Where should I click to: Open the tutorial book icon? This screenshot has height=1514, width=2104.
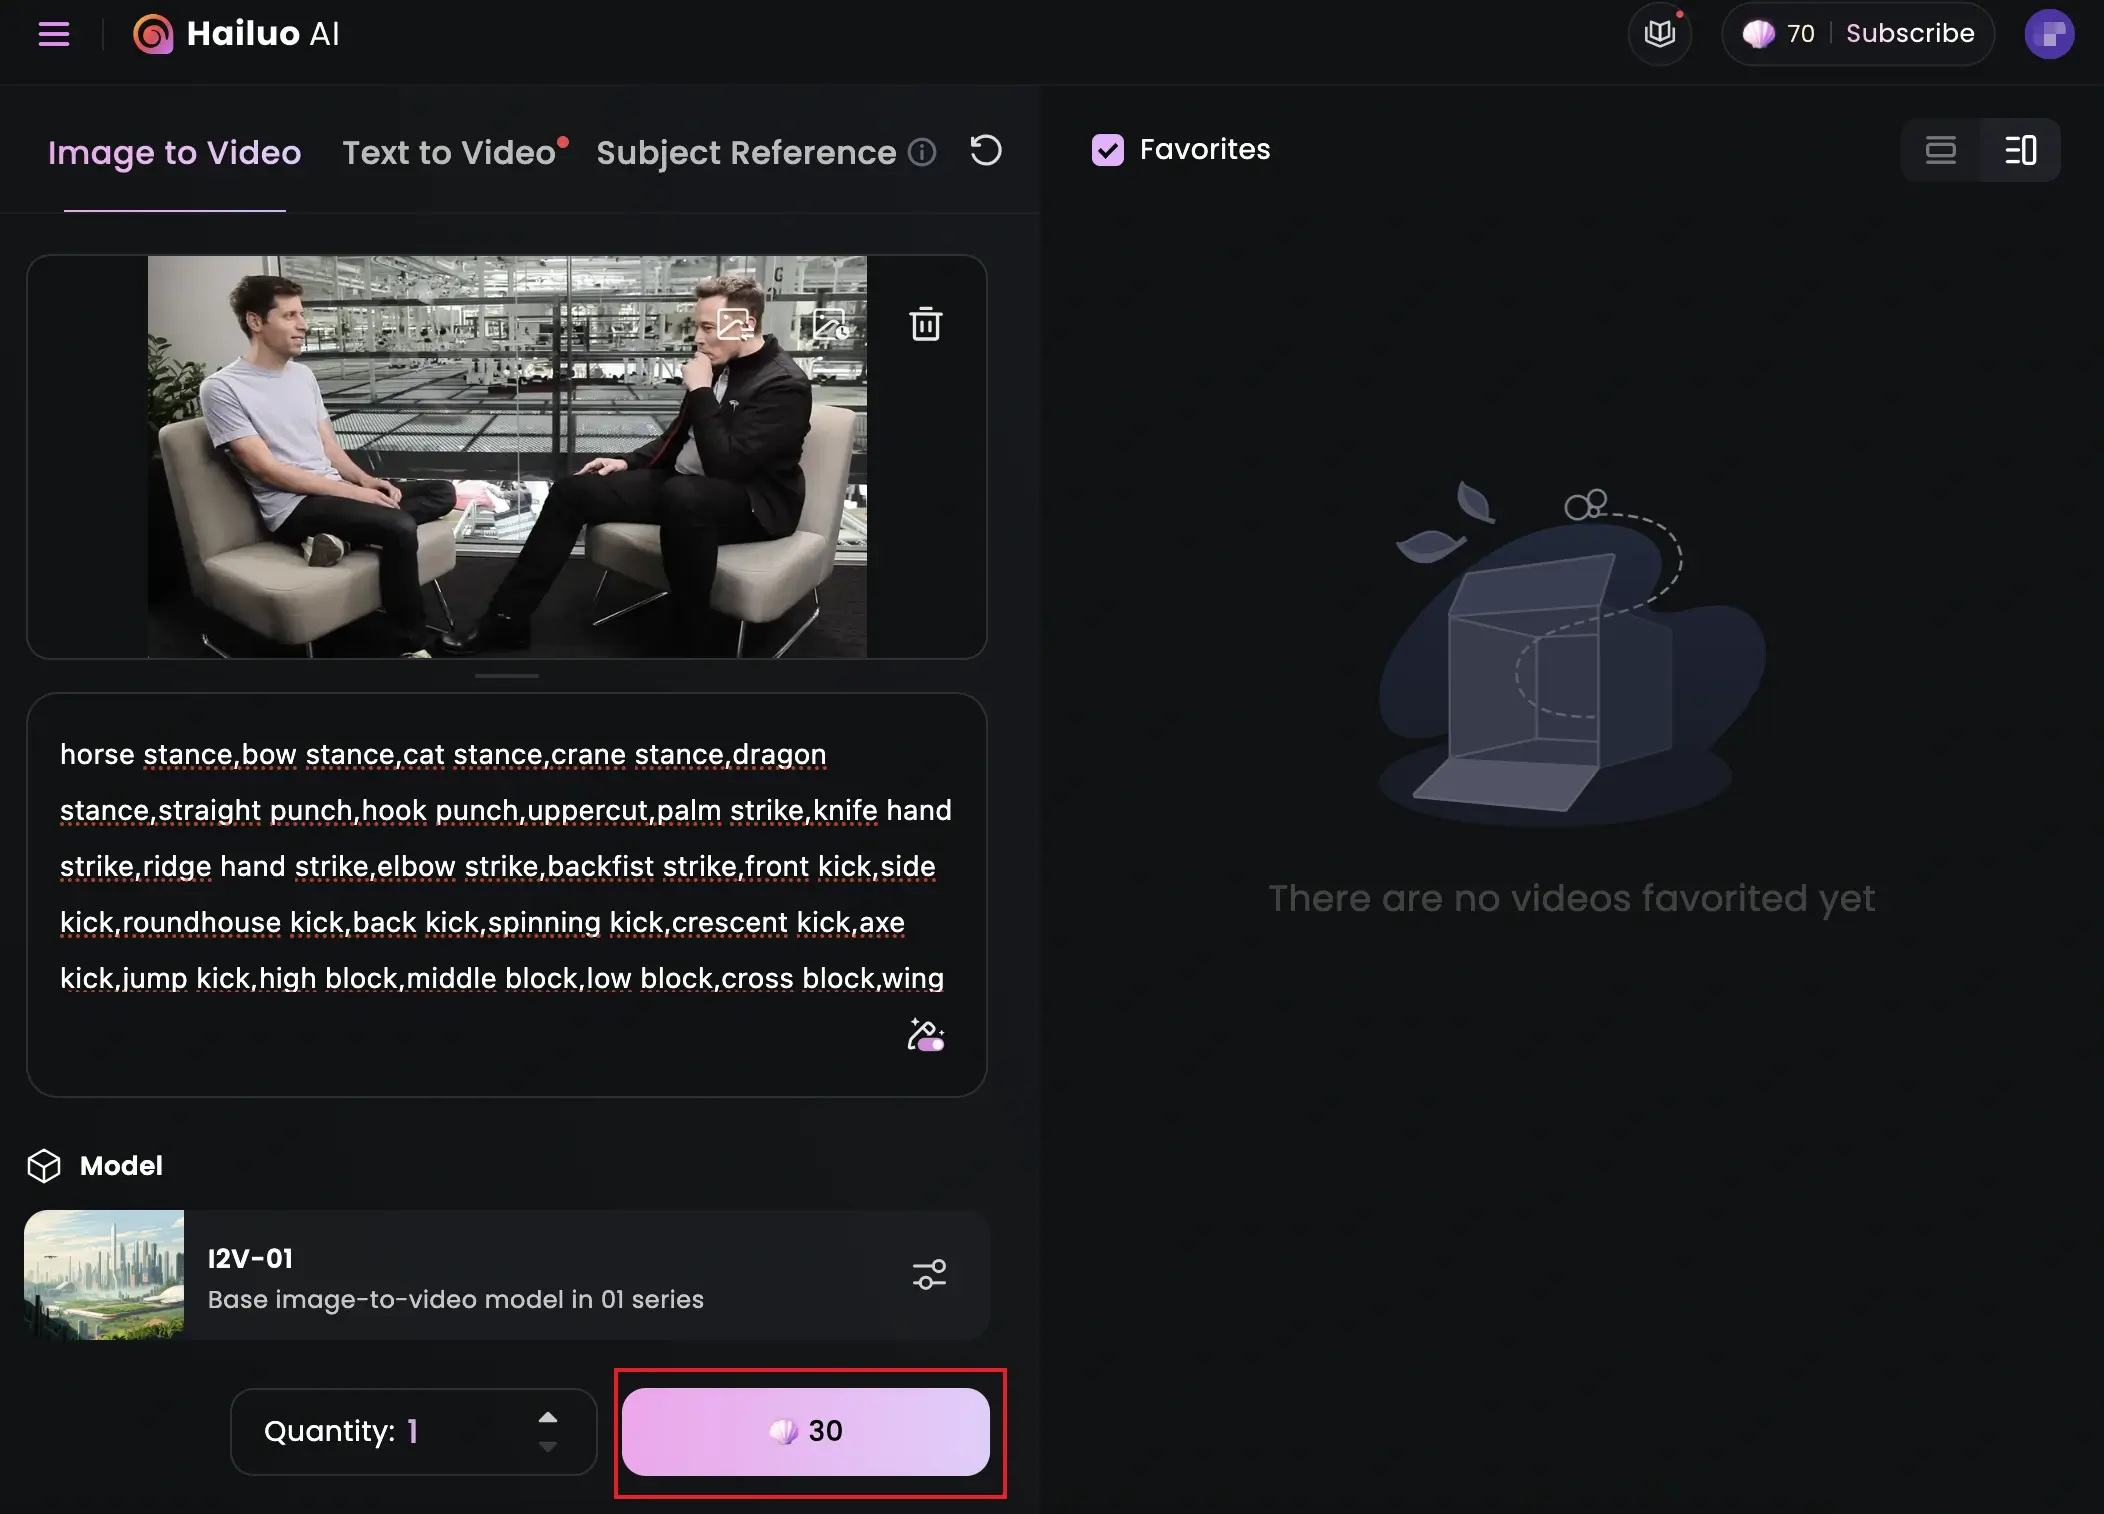[1660, 34]
